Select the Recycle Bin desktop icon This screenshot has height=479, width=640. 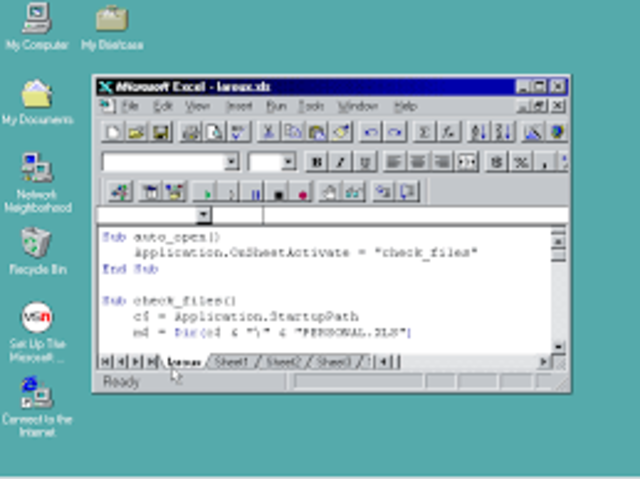(x=37, y=252)
